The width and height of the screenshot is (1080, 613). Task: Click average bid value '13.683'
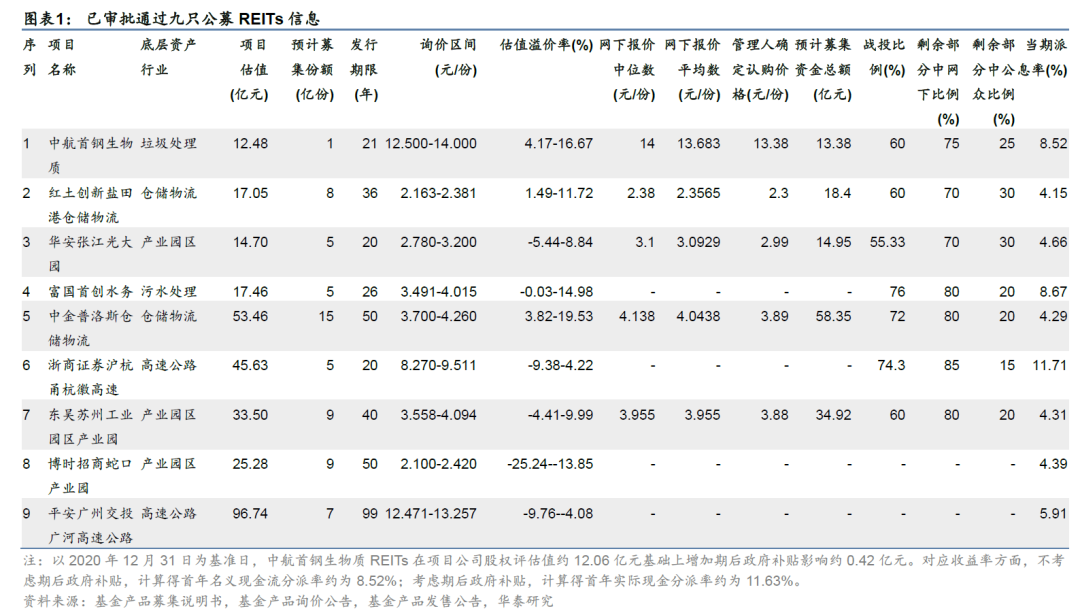click(x=698, y=144)
